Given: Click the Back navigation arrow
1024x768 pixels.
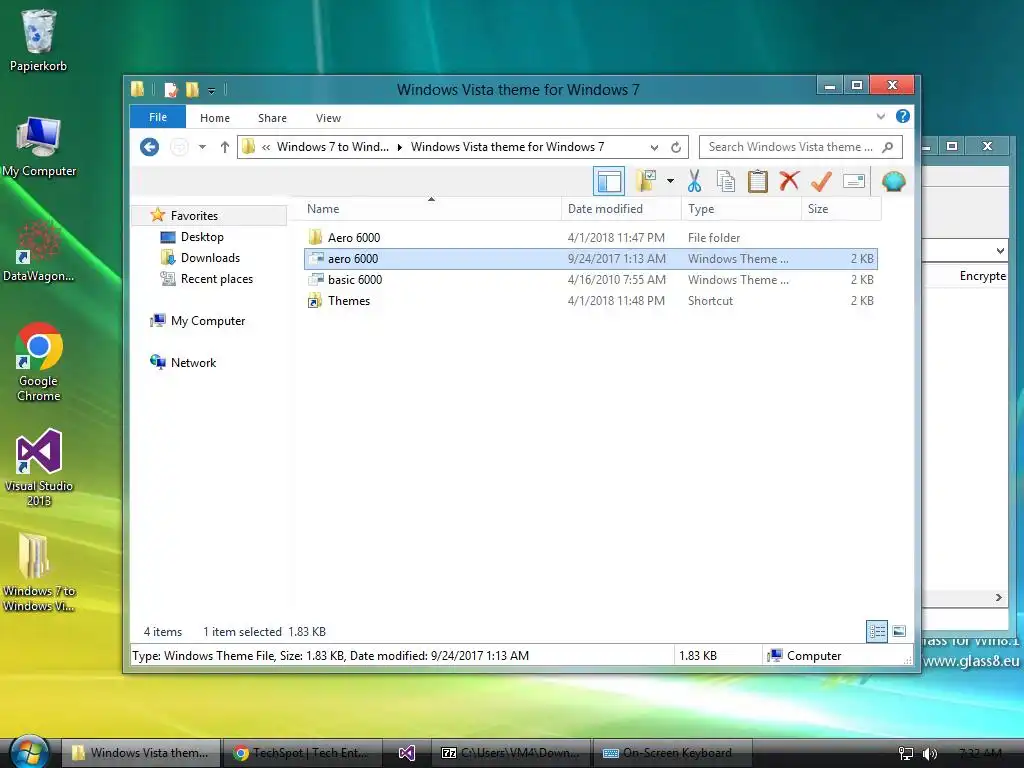Looking at the screenshot, I should [x=150, y=147].
